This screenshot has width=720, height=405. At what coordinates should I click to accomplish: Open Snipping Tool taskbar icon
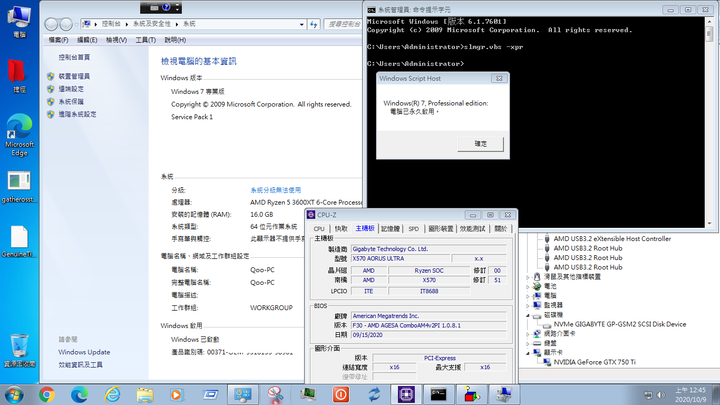pos(276,394)
